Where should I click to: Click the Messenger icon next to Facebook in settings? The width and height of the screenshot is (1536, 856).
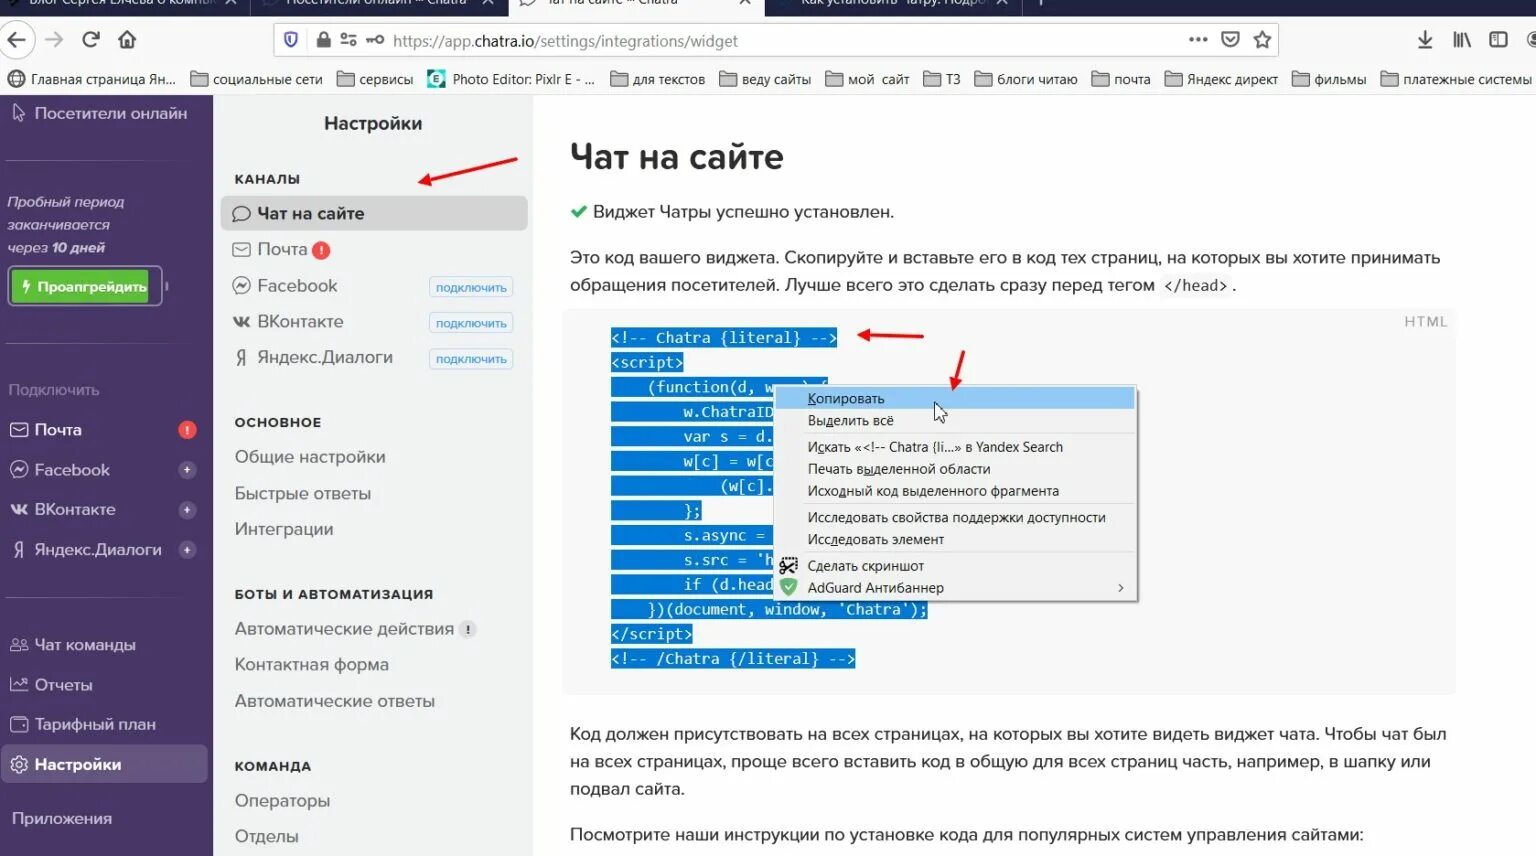pyautogui.click(x=241, y=285)
